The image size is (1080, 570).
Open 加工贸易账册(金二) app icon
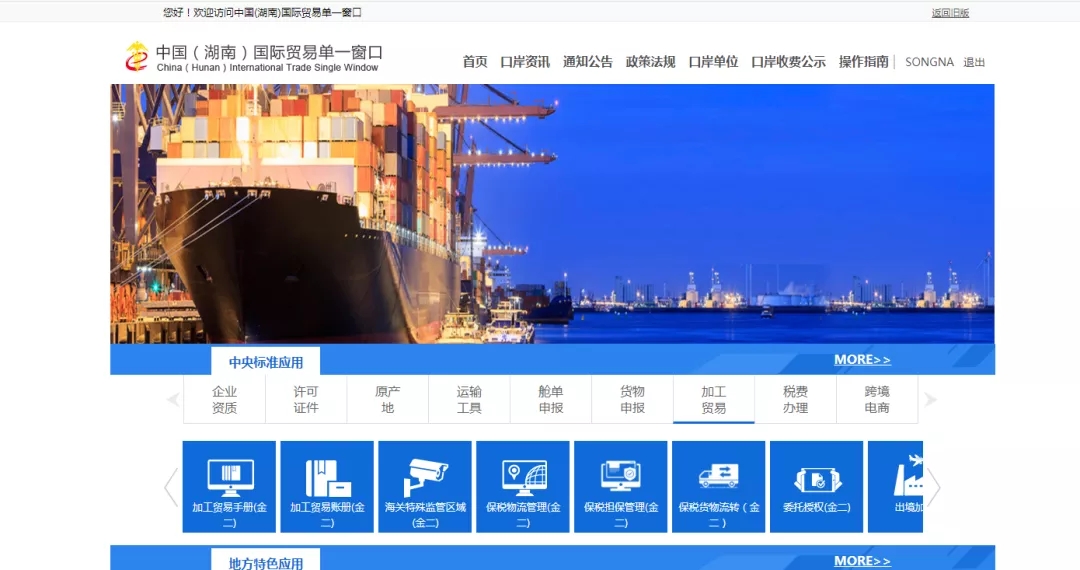327,486
